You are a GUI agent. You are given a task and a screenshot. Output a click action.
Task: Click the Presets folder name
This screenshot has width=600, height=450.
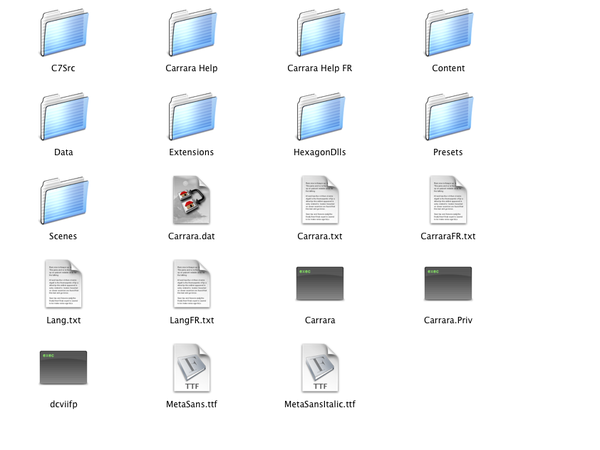point(448,152)
